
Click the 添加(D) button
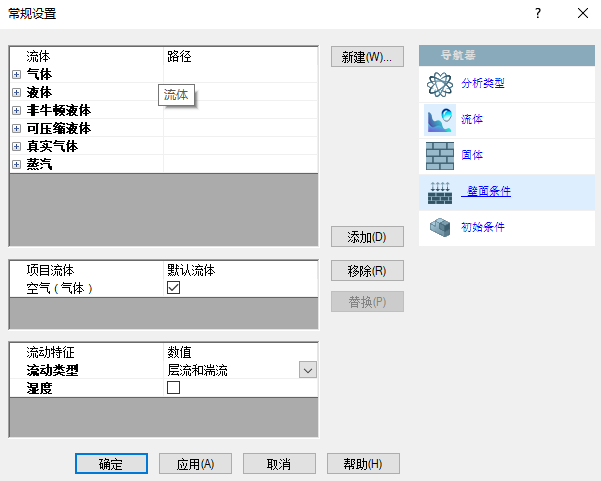(x=367, y=236)
